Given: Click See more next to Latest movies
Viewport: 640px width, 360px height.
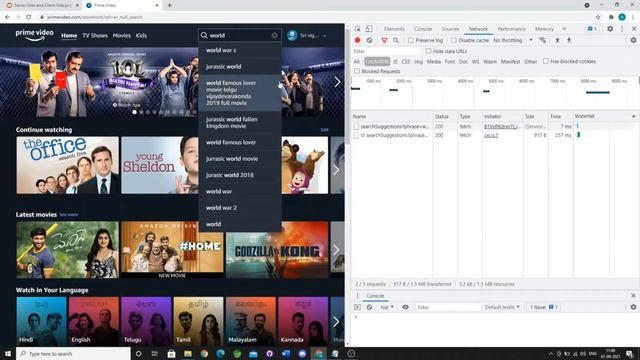Looking at the screenshot, I should (69, 215).
